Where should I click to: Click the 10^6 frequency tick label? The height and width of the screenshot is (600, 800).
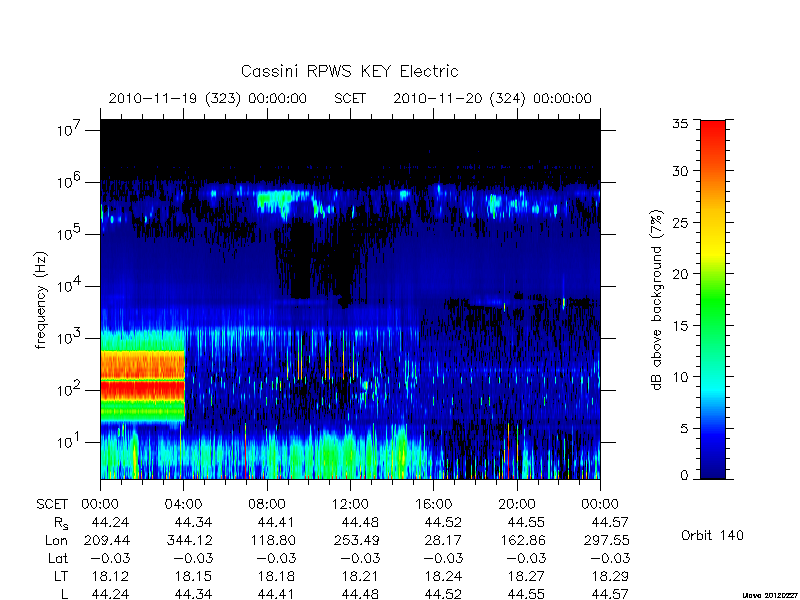pos(70,181)
